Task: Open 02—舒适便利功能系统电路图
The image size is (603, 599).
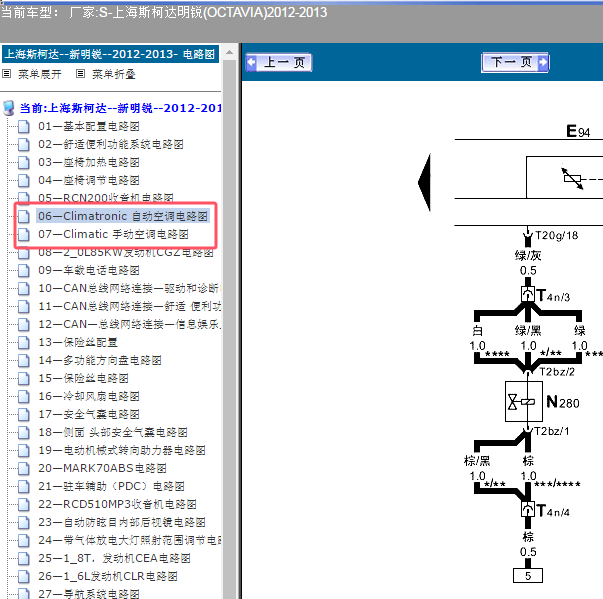Action: coord(110,144)
